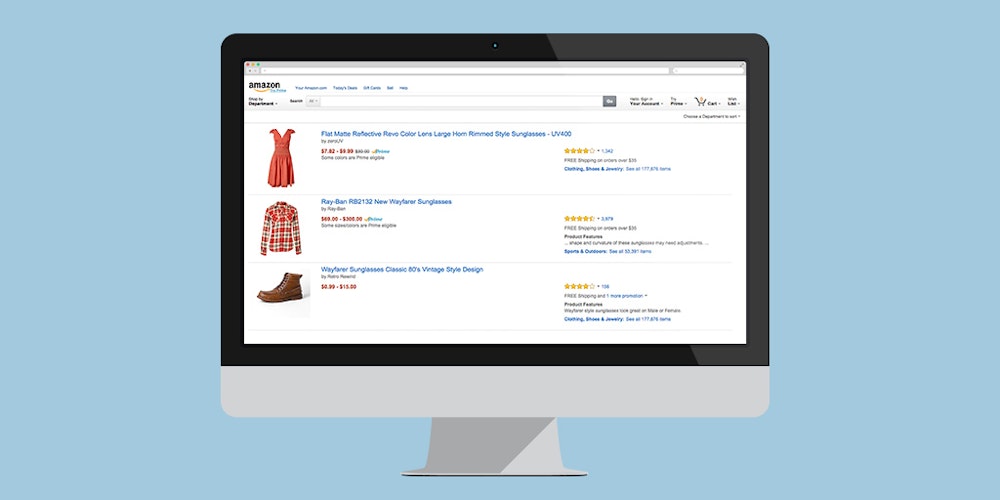This screenshot has width=1000, height=500.
Task: Click the browser address bar
Action: click(x=465, y=71)
